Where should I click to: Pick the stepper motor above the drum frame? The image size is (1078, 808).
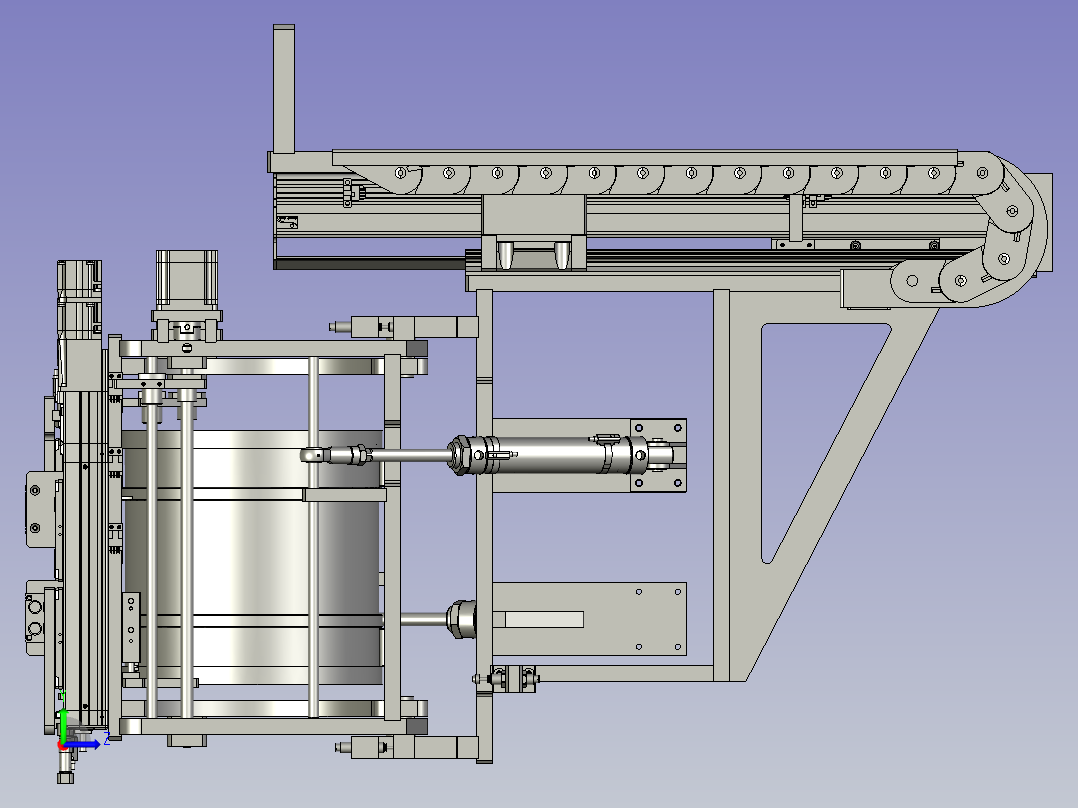click(187, 280)
